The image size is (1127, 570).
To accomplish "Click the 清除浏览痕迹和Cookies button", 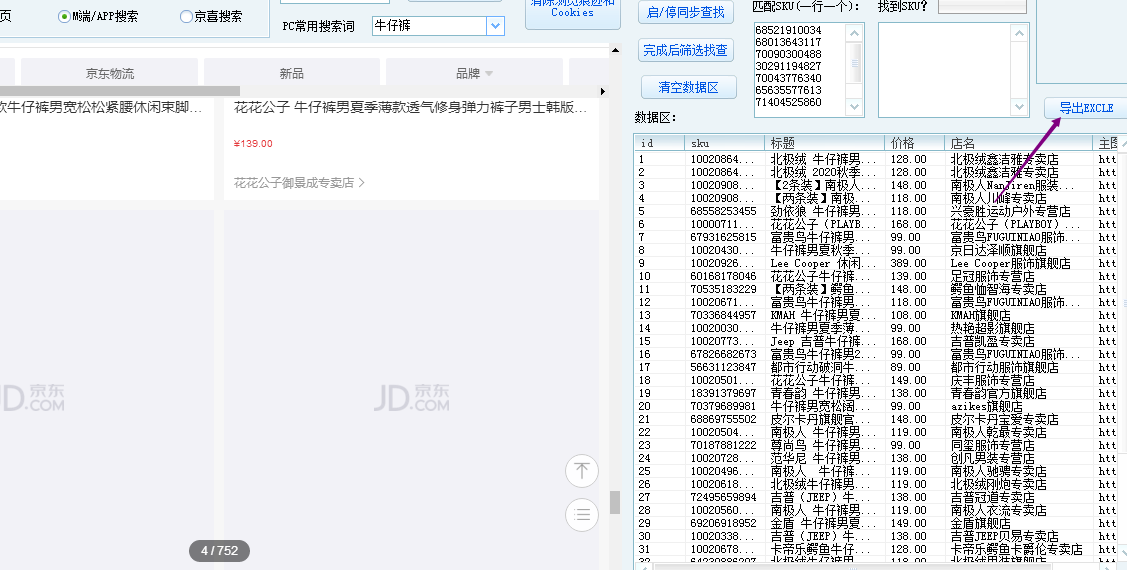I will pyautogui.click(x=573, y=12).
